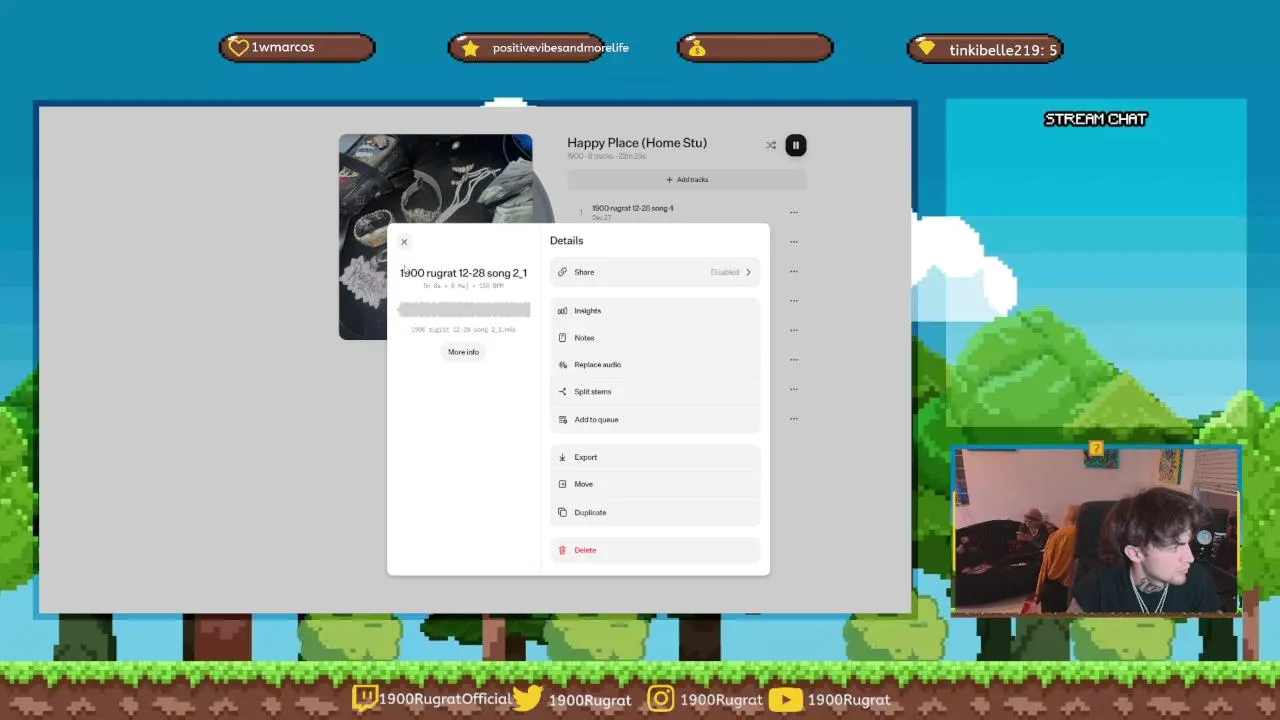Select track 1900 rugrat 12-28 song 4
The image size is (1280, 720).
point(633,208)
